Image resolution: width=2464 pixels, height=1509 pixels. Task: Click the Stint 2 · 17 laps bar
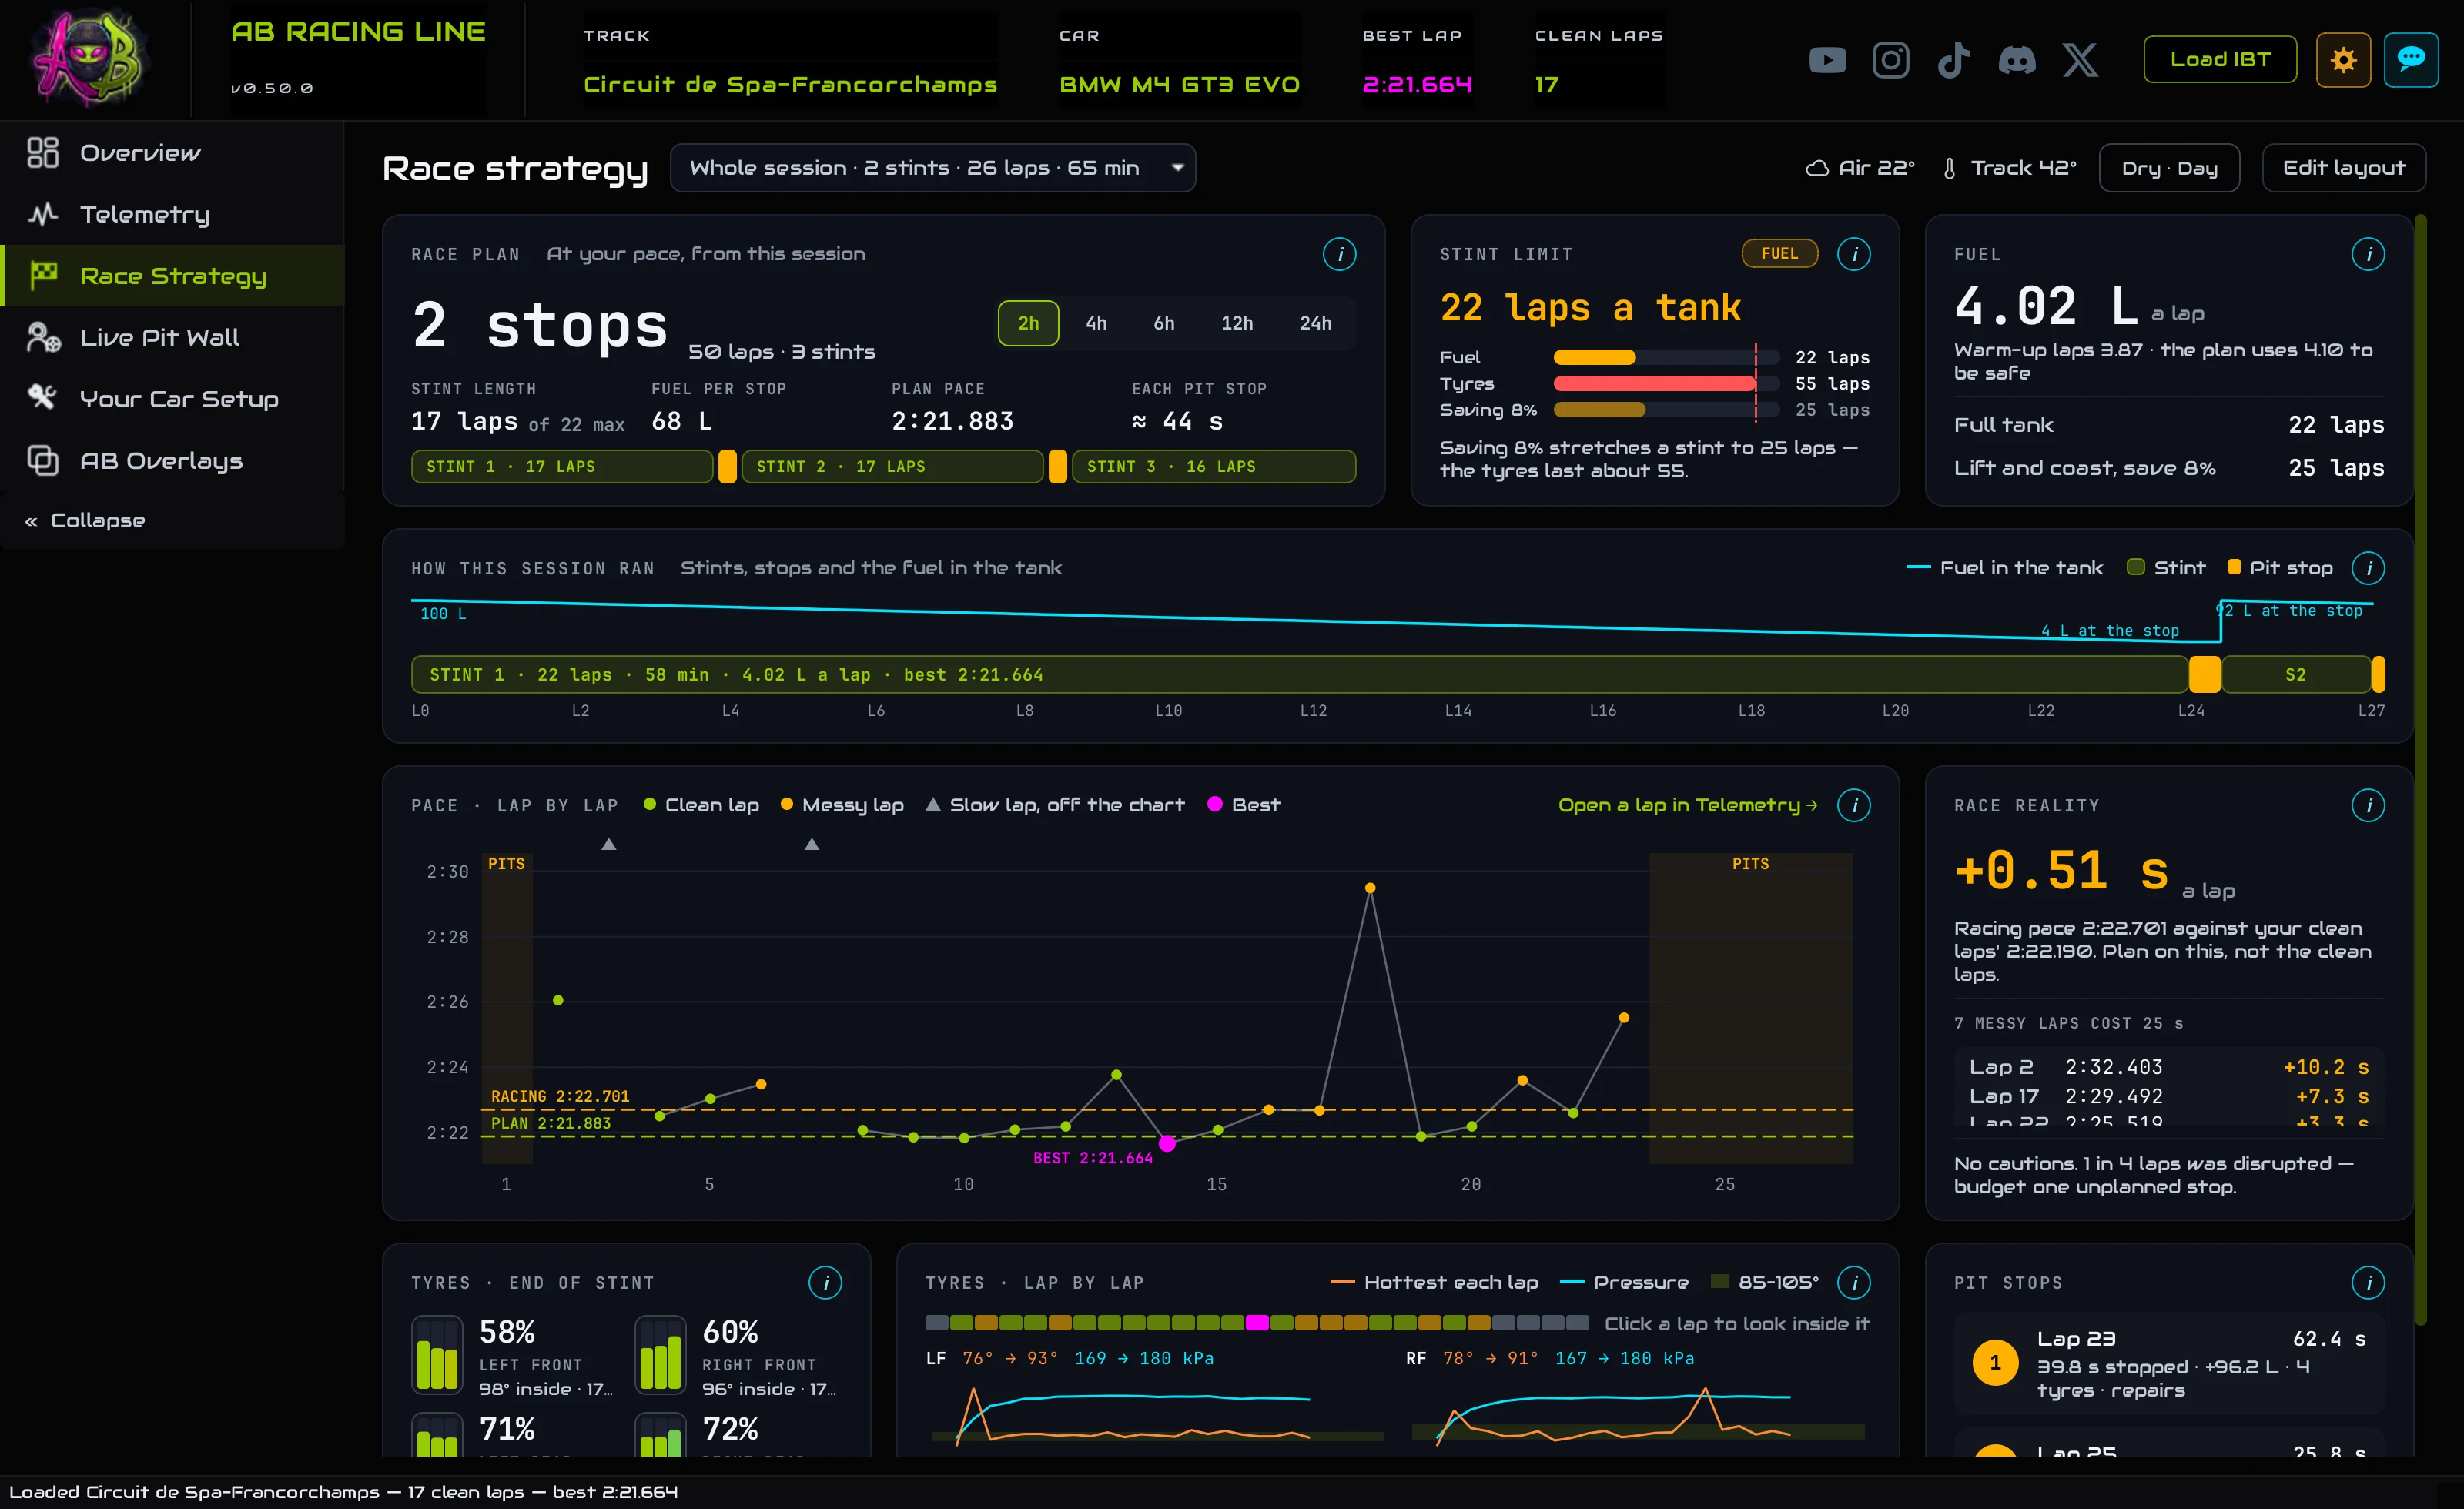pos(892,467)
